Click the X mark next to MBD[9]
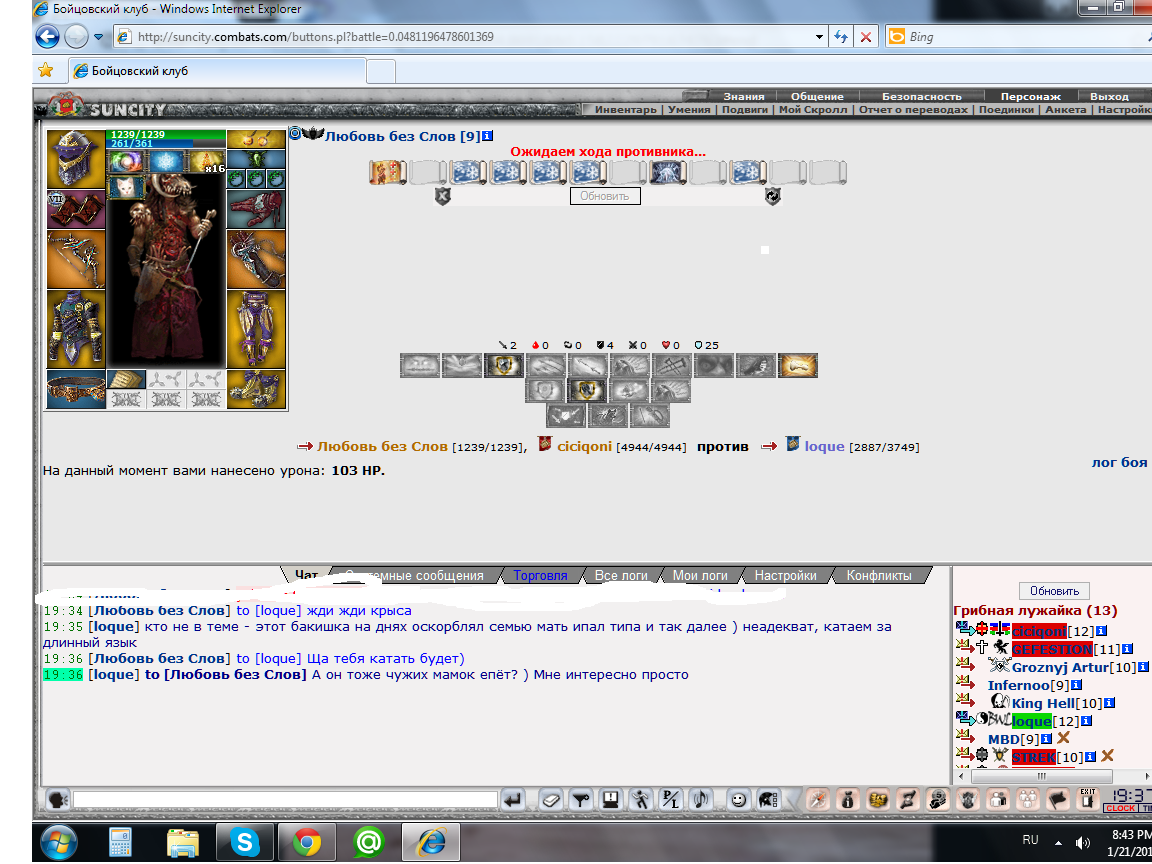 [x=1063, y=738]
